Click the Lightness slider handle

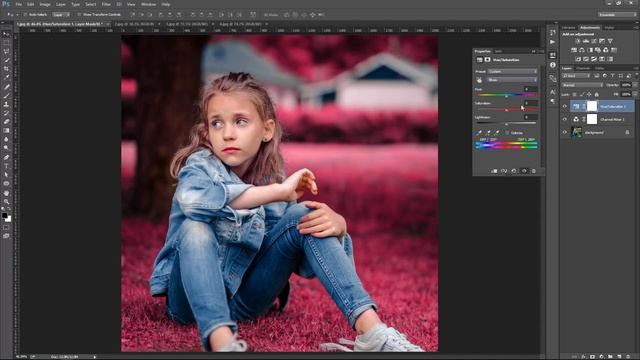pos(506,124)
